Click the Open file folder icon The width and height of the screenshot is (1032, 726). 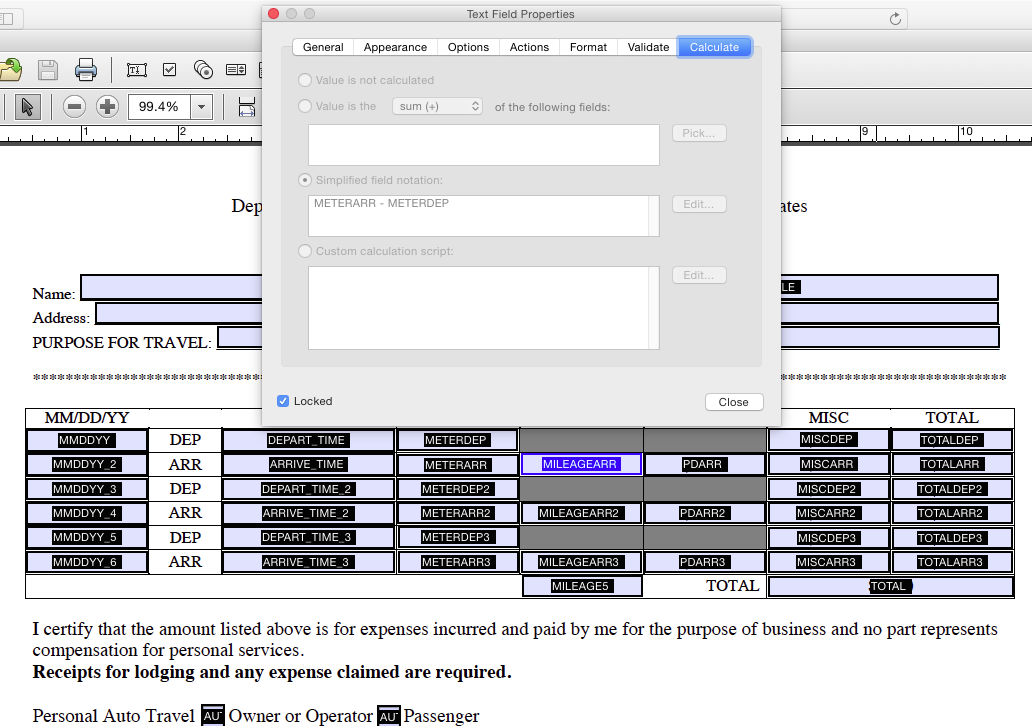pyautogui.click(x=10, y=69)
